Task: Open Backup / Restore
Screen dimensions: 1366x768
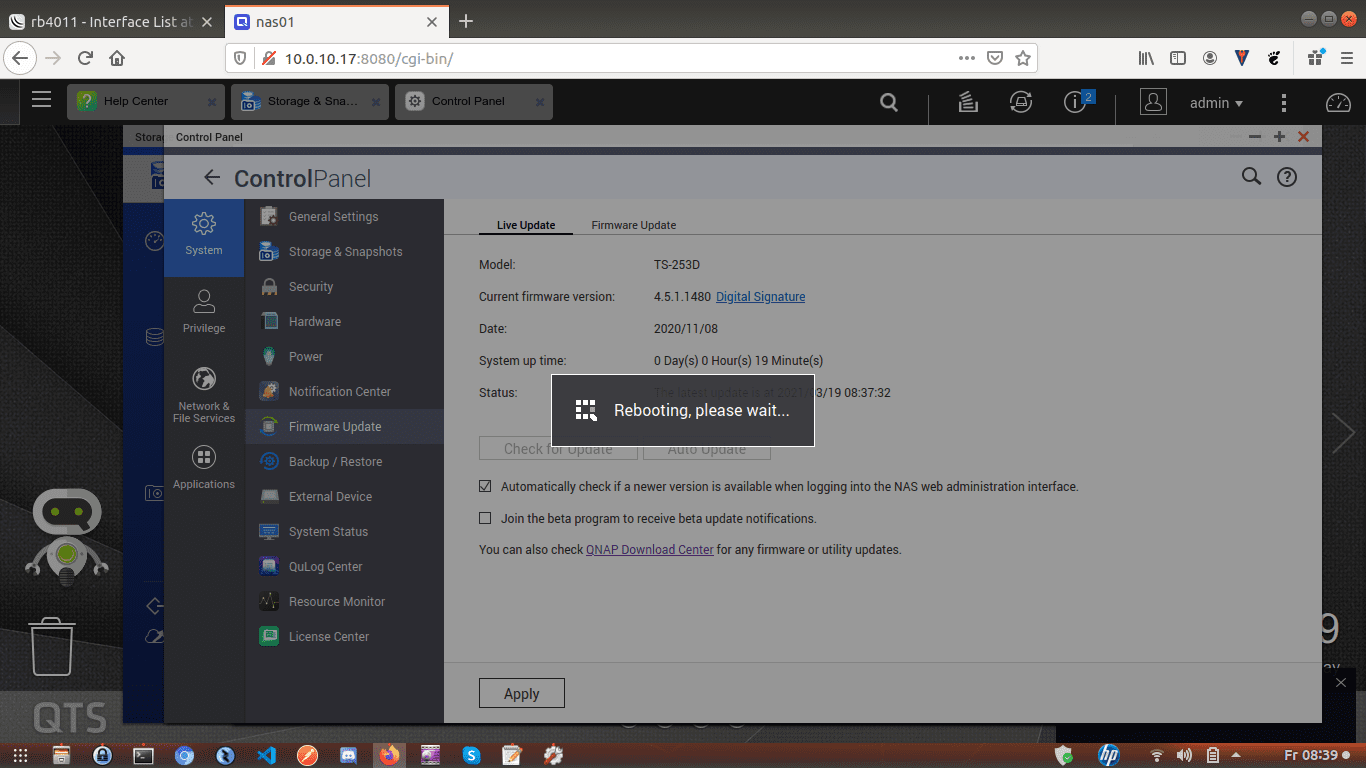Action: point(344,461)
